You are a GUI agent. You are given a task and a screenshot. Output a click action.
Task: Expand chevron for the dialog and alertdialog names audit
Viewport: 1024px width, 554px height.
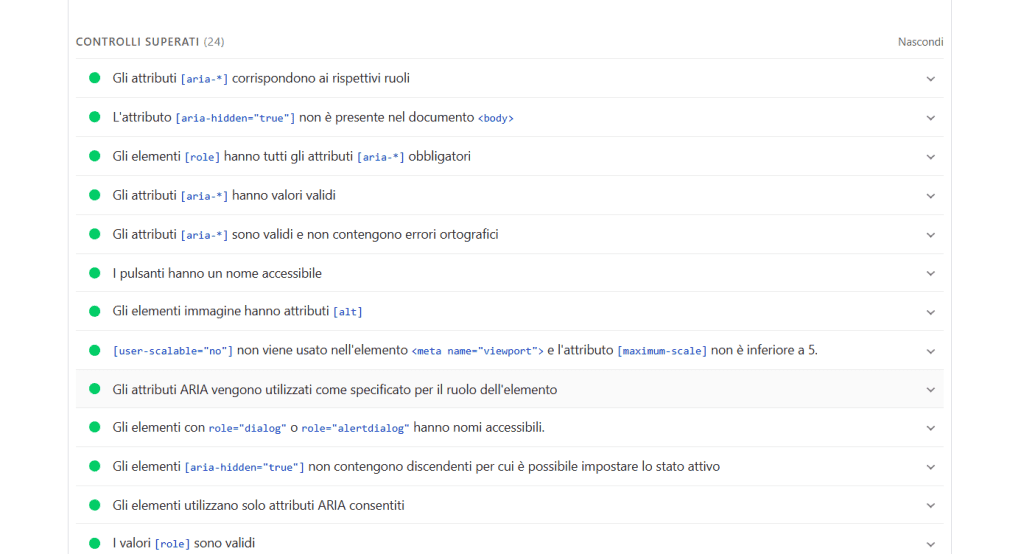[931, 427]
